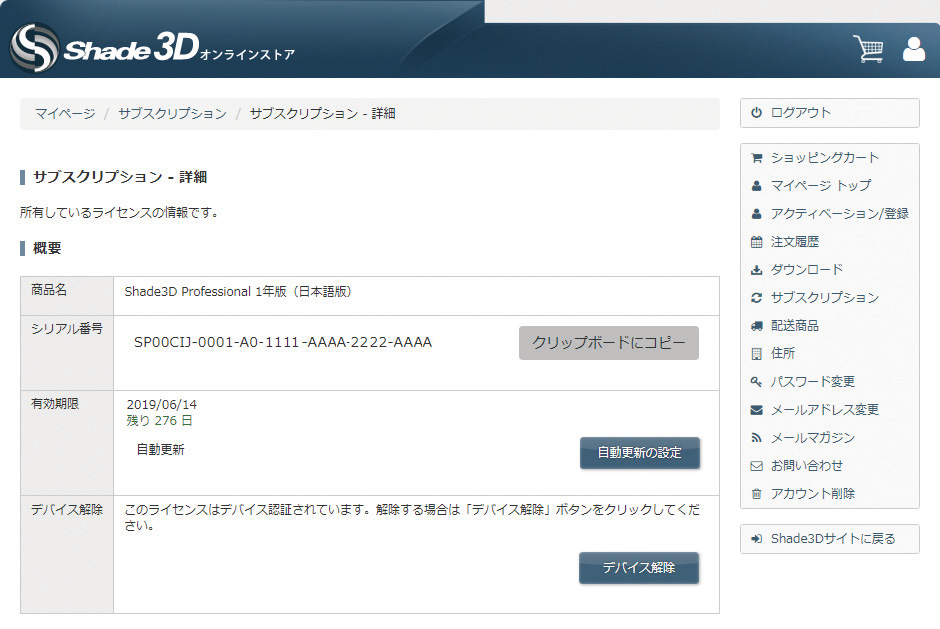Go to マイページ トップ in sidebar

pyautogui.click(x=821, y=186)
